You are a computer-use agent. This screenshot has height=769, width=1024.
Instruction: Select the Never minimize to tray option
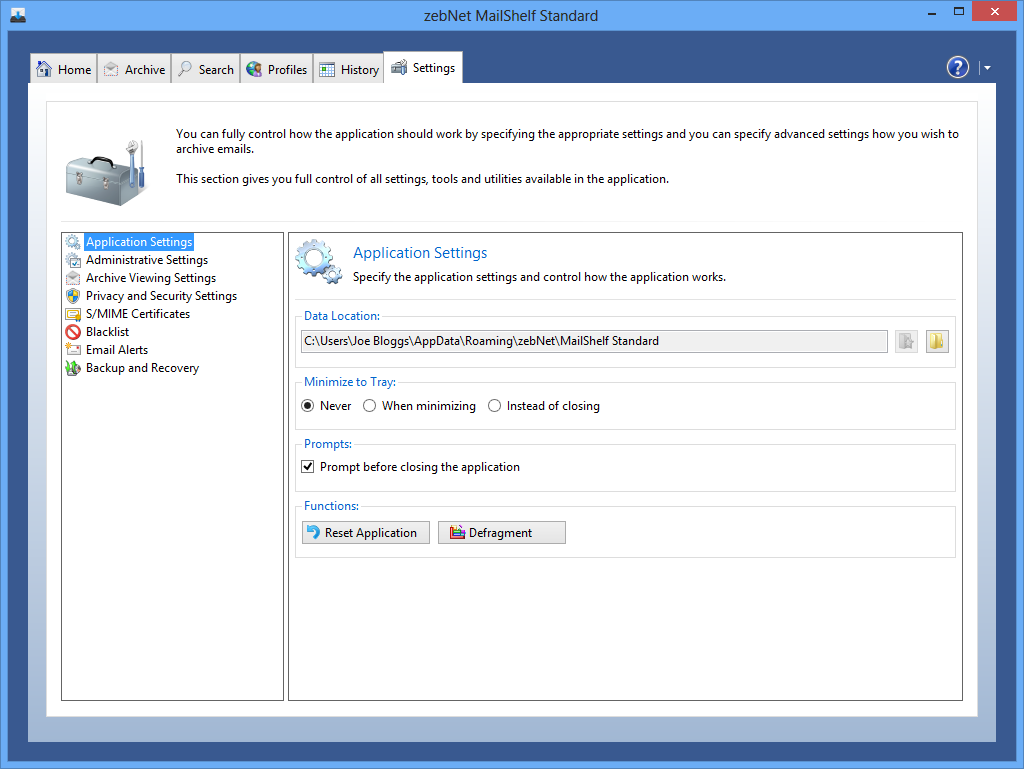309,406
